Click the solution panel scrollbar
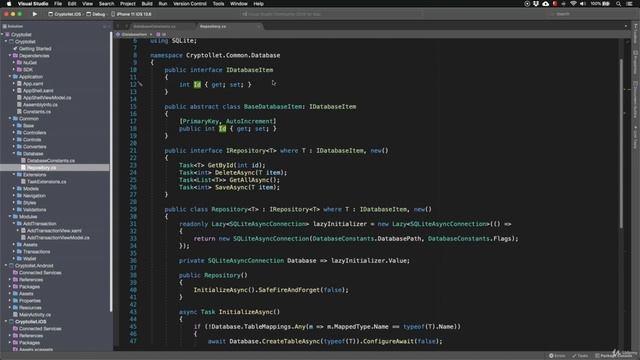The width and height of the screenshot is (640, 360). [x=111, y=171]
